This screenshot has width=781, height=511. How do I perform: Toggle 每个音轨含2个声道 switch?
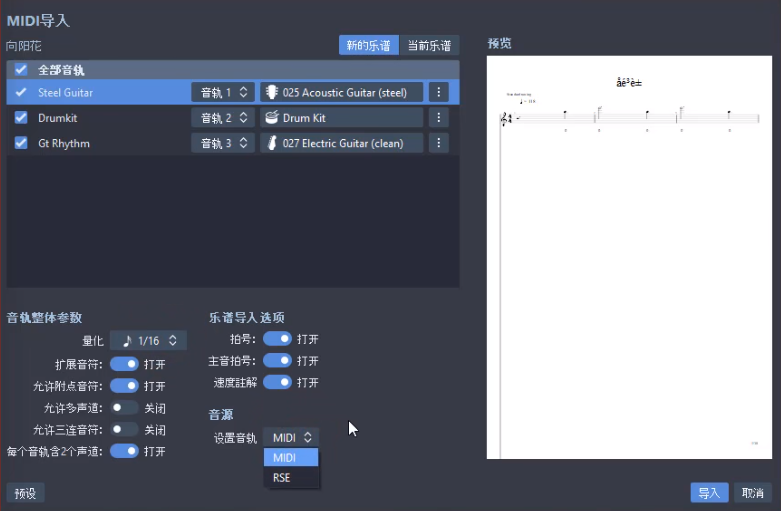pos(124,451)
